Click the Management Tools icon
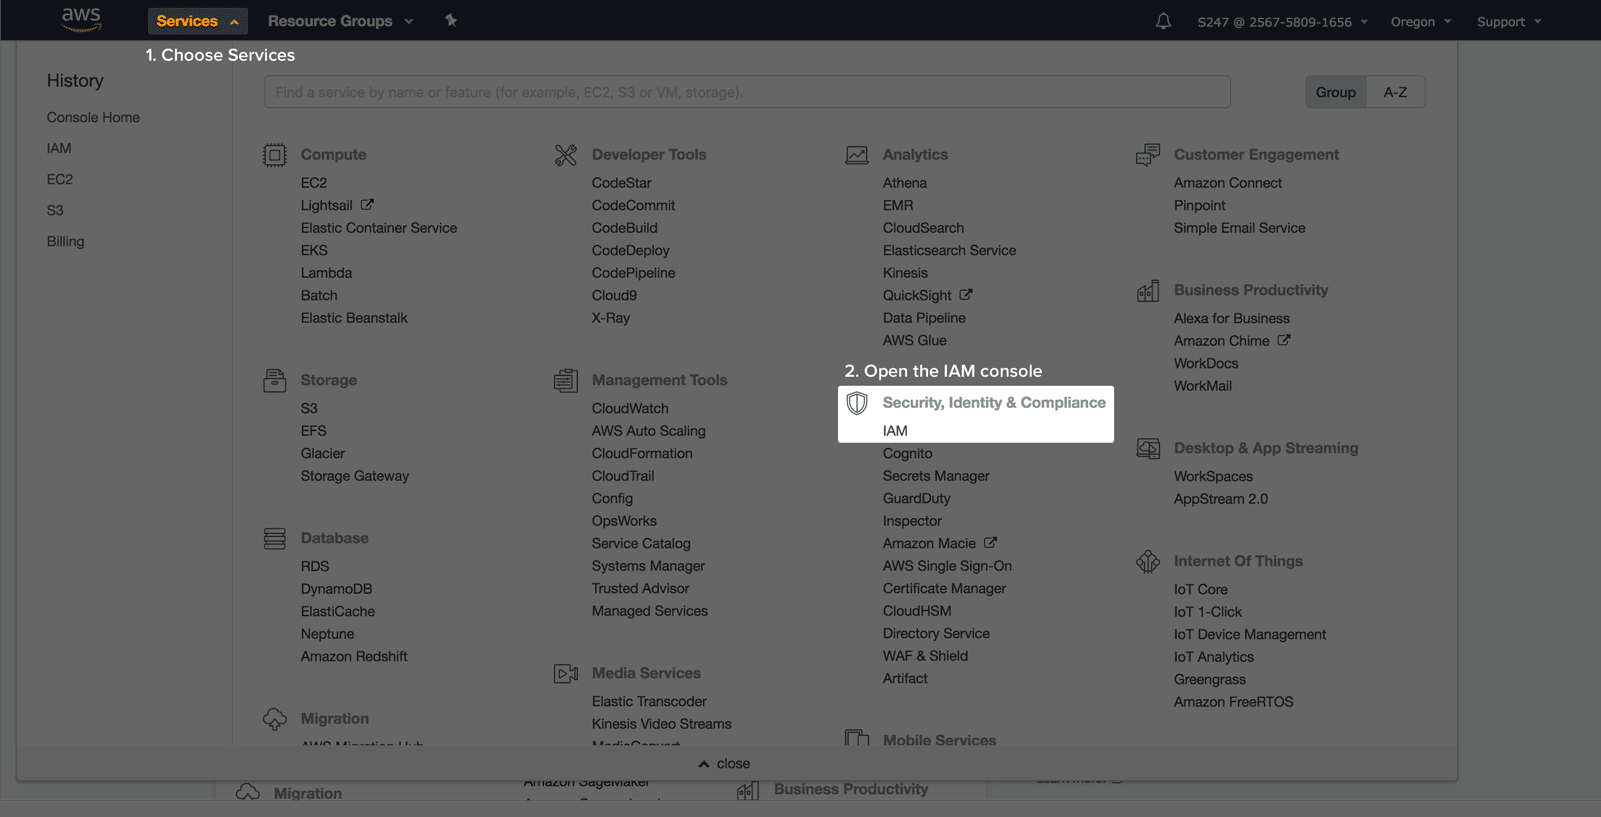 point(566,380)
